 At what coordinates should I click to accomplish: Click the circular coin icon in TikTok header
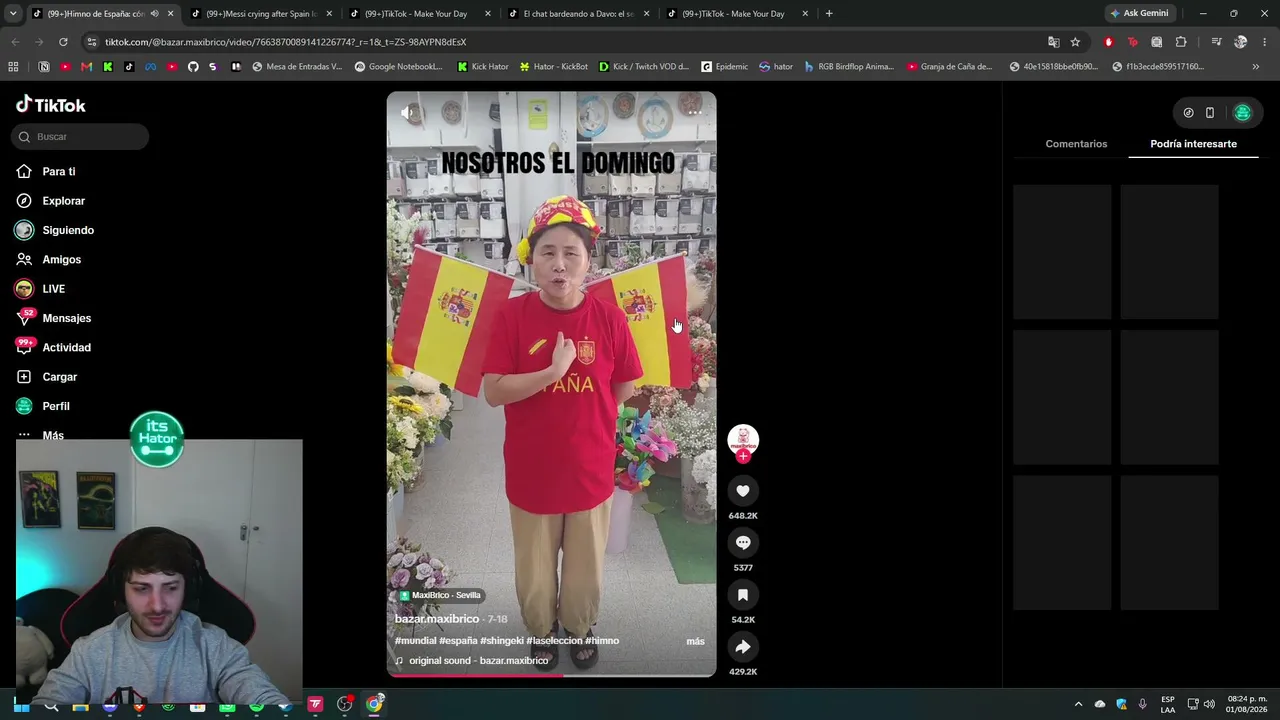coord(1188,113)
